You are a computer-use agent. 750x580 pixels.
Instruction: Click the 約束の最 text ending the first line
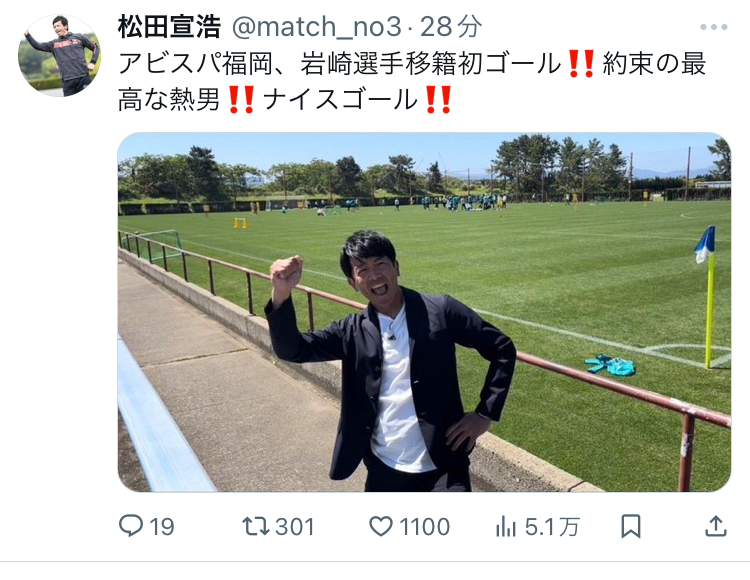click(654, 64)
